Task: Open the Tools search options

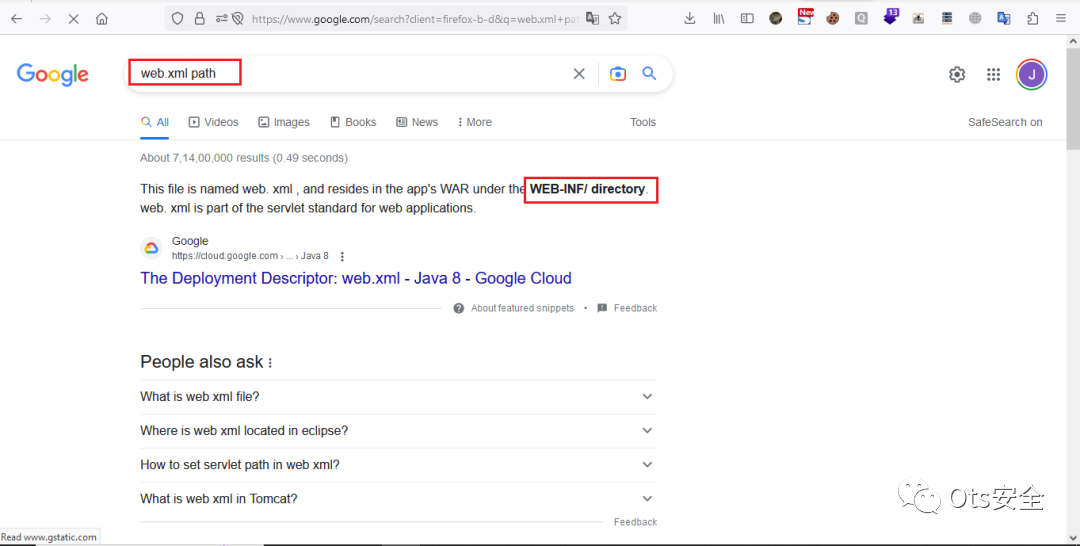Action: [x=643, y=122]
